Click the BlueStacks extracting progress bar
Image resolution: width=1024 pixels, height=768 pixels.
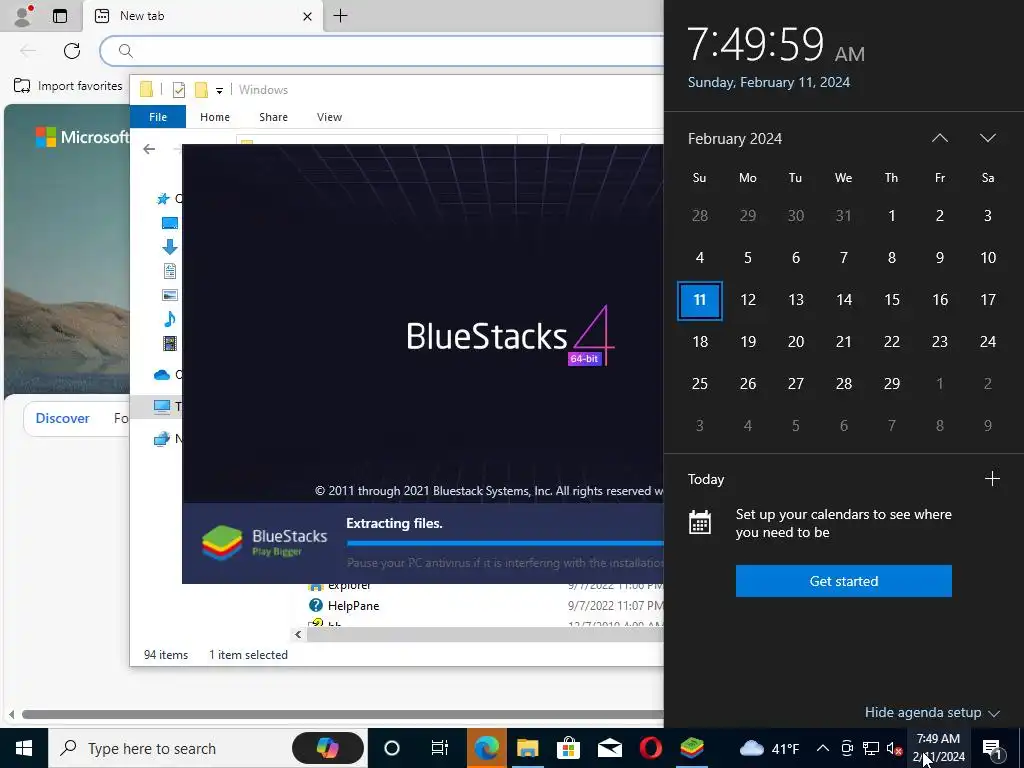(x=505, y=543)
